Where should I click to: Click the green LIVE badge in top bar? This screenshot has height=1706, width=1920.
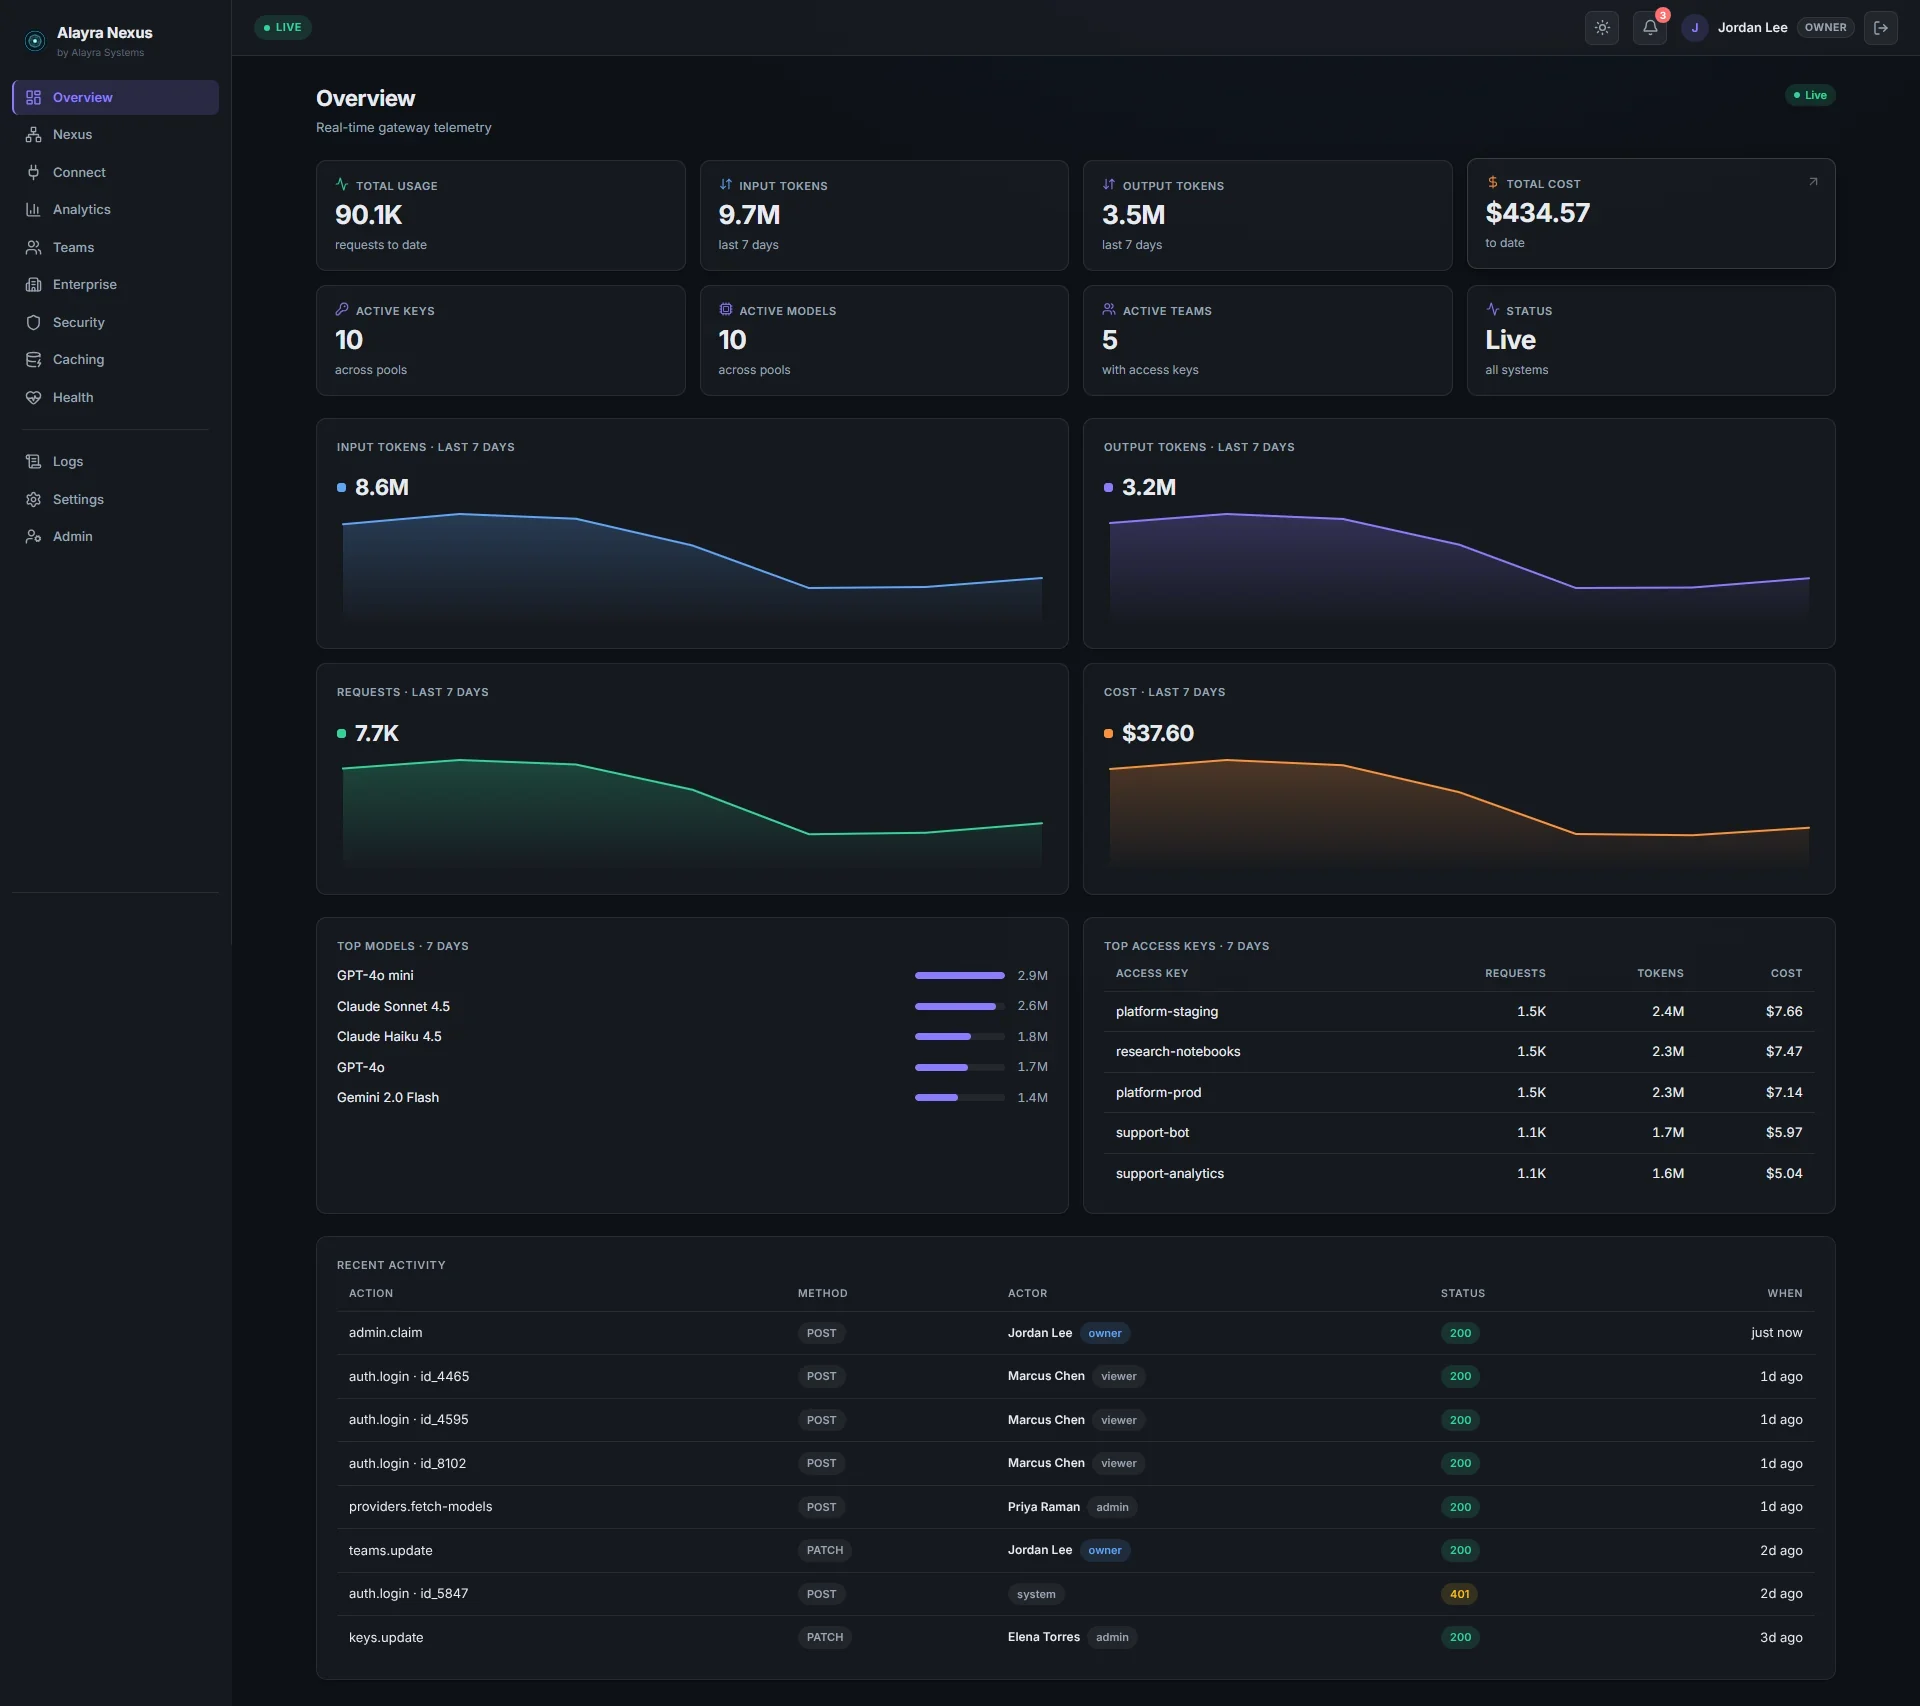pos(282,28)
